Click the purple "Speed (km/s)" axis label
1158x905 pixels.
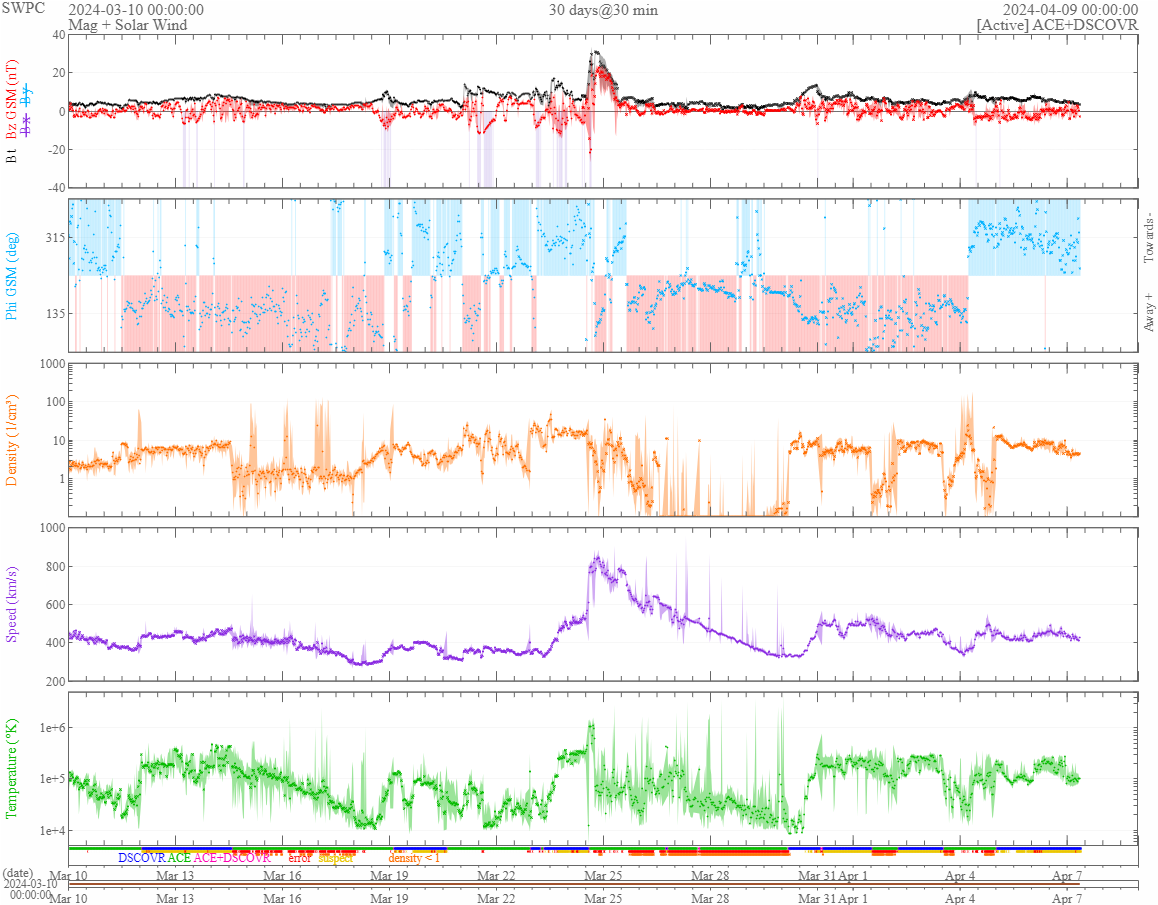(x=11, y=604)
